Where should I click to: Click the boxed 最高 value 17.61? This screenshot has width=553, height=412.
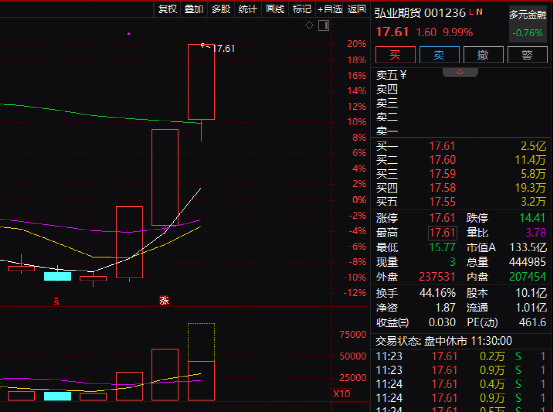click(443, 233)
